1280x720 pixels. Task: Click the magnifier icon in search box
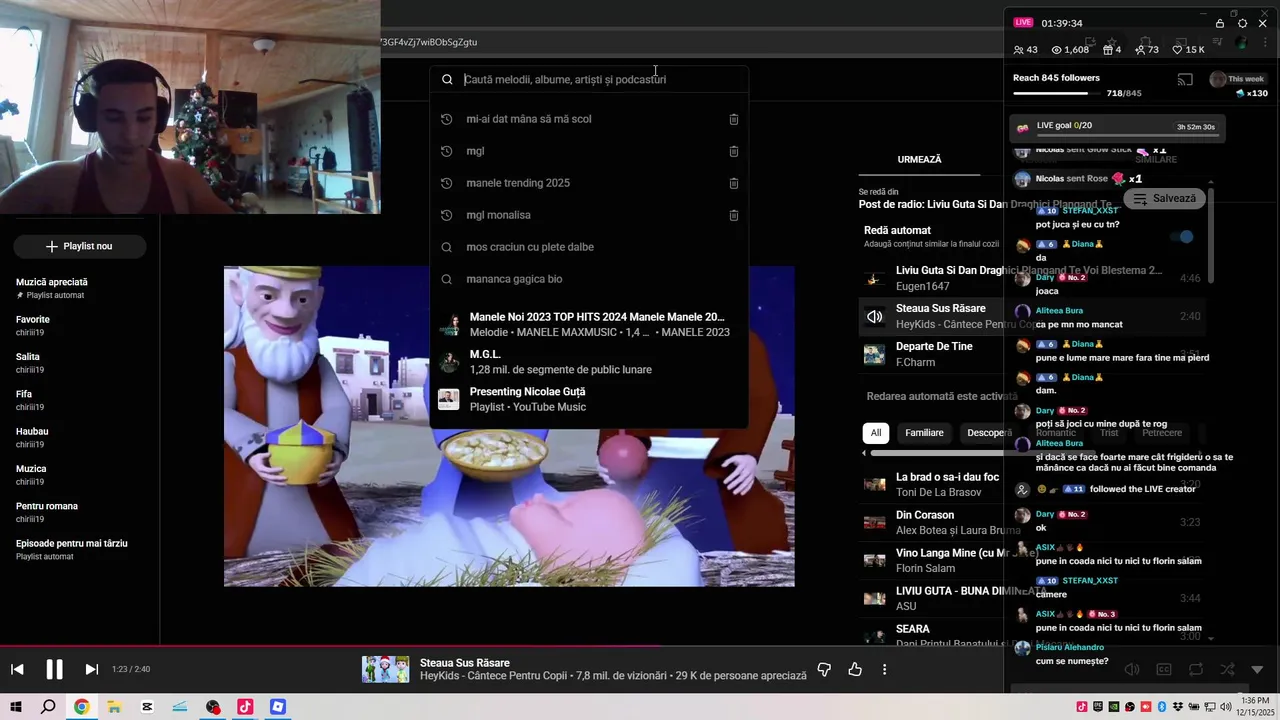point(447,79)
